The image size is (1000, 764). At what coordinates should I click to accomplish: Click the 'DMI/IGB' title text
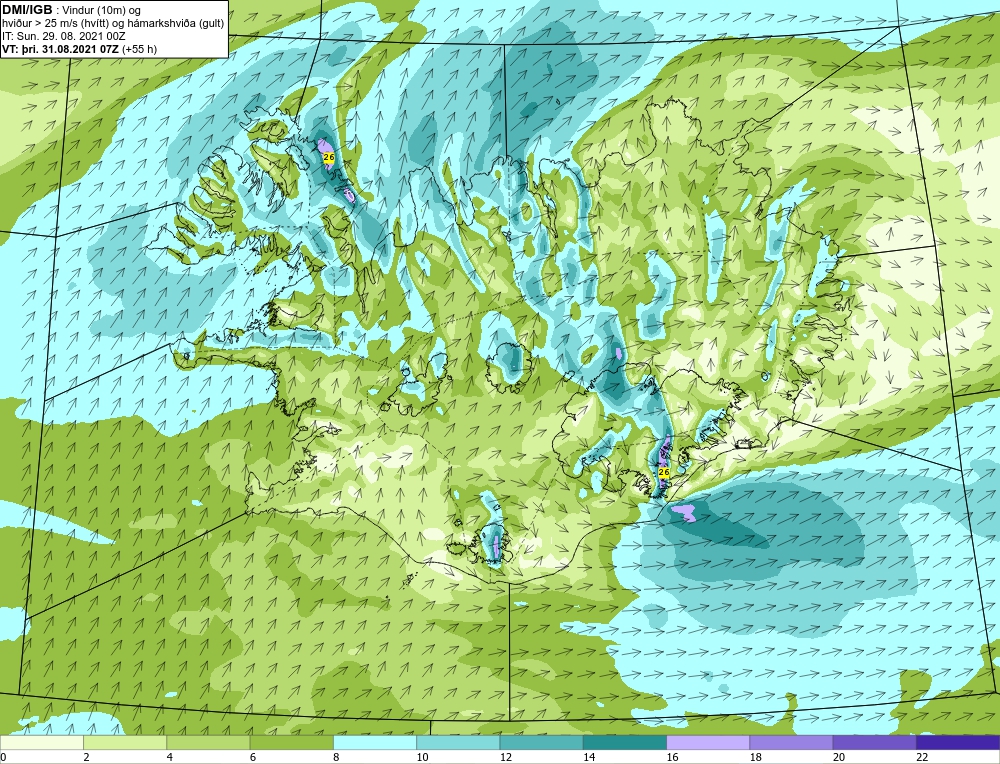tap(27, 10)
